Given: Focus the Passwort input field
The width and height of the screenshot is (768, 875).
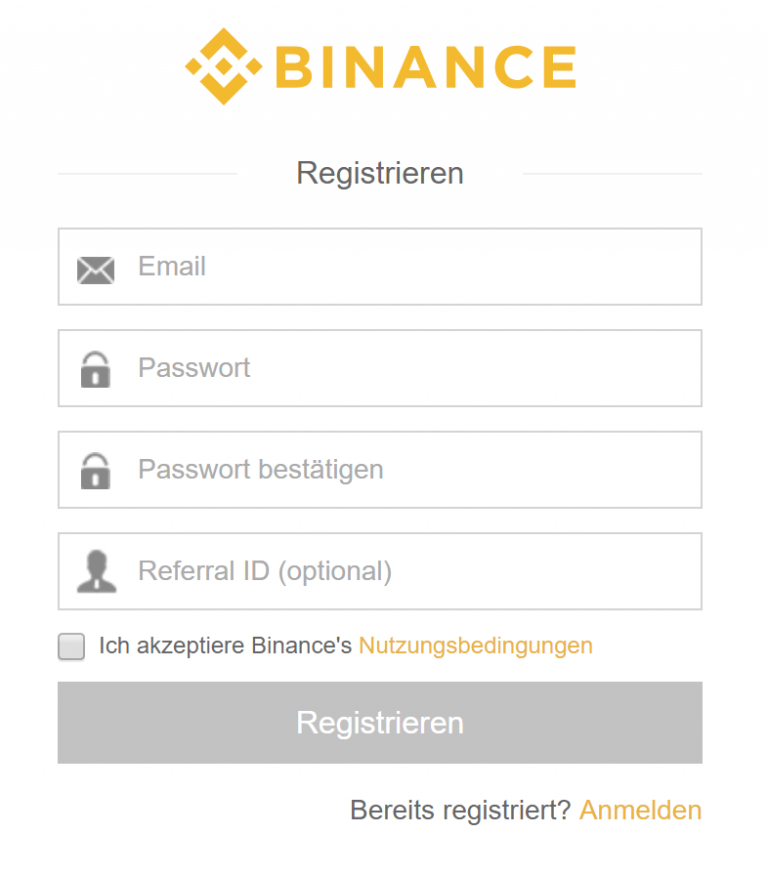Looking at the screenshot, I should click(380, 368).
